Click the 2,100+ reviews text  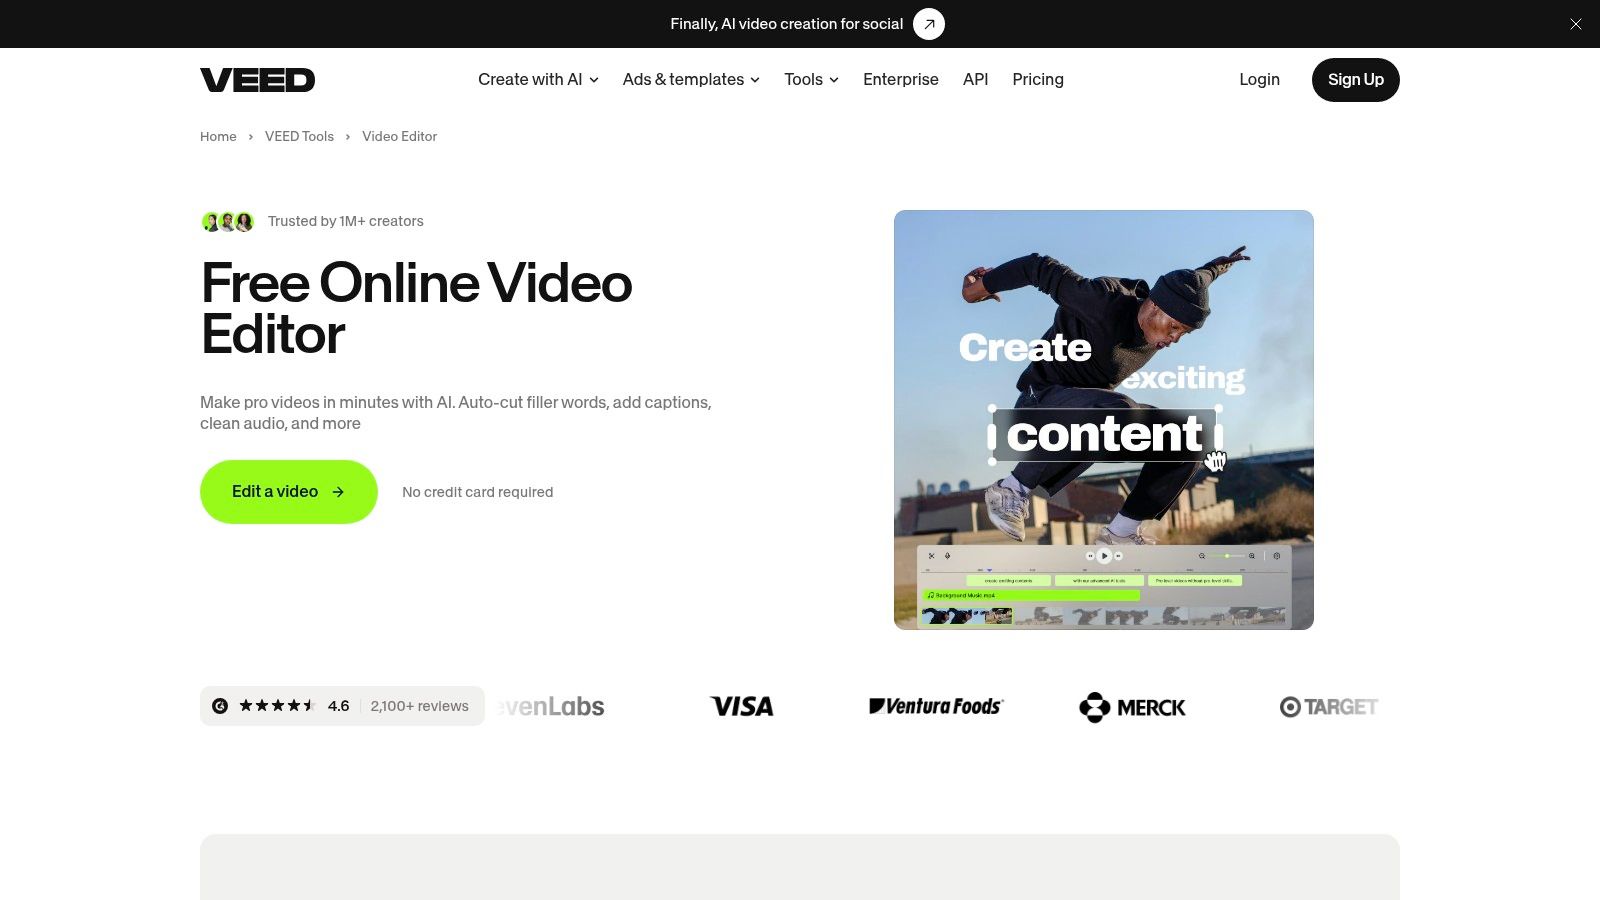419,706
